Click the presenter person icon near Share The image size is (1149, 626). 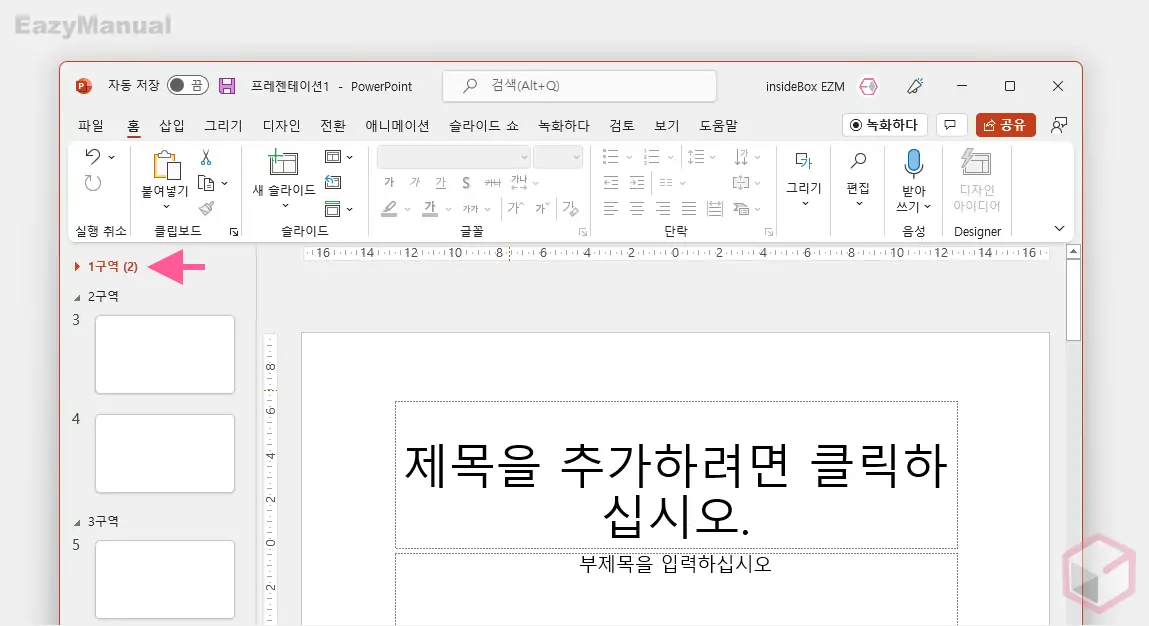[1058, 125]
